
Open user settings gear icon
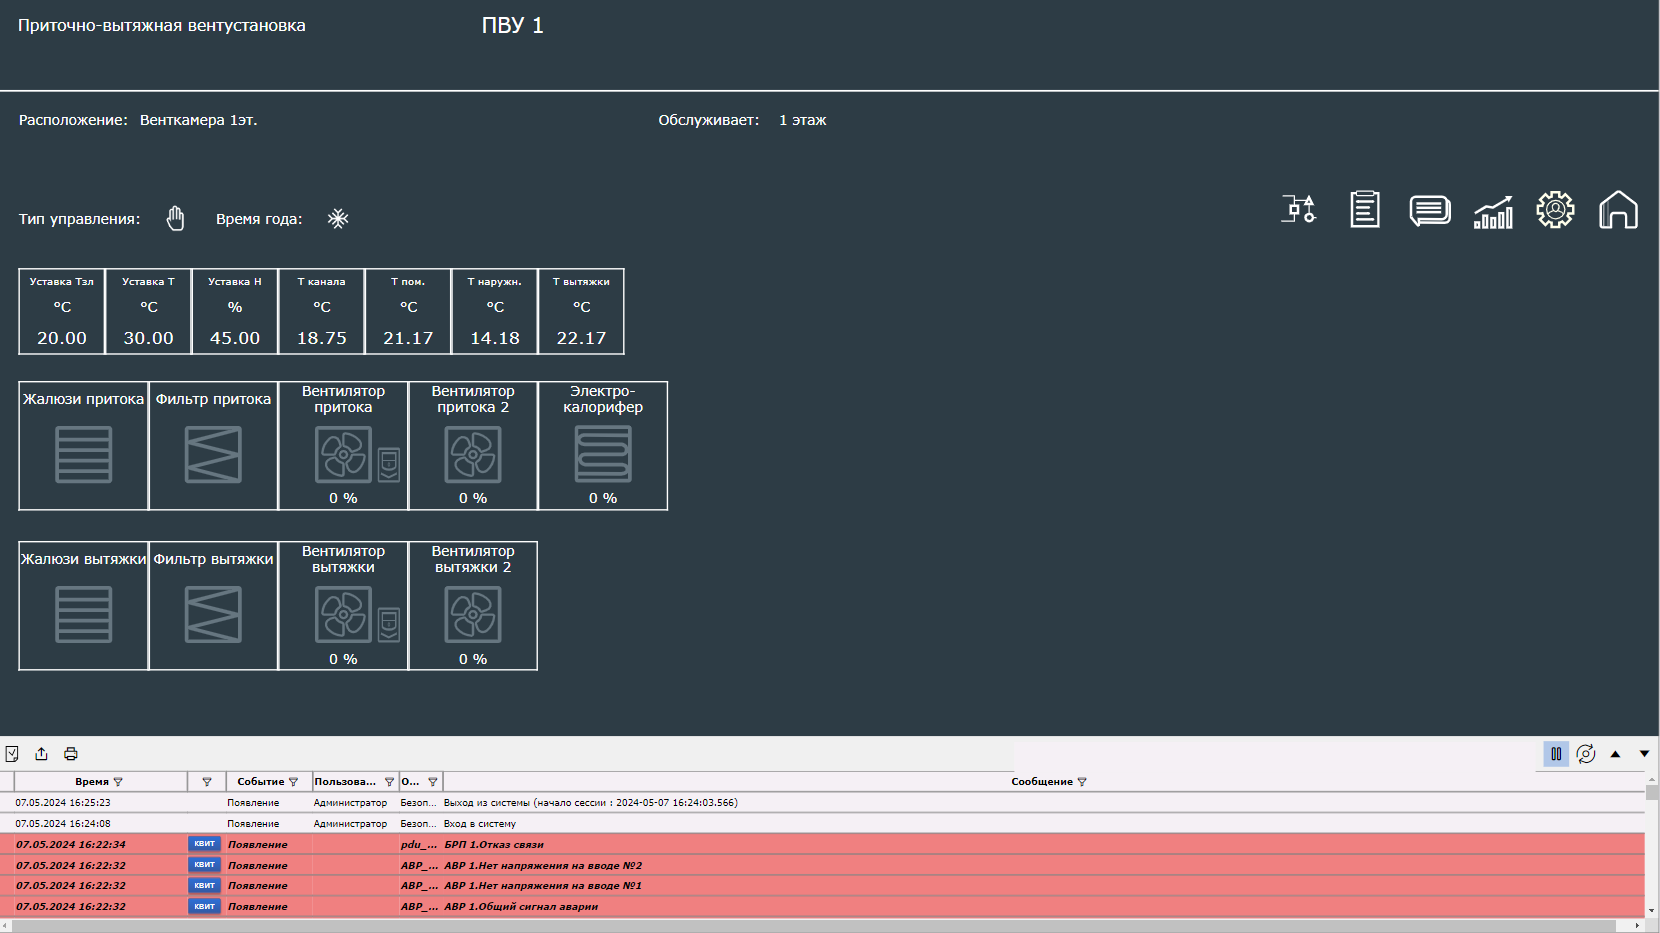(1555, 210)
